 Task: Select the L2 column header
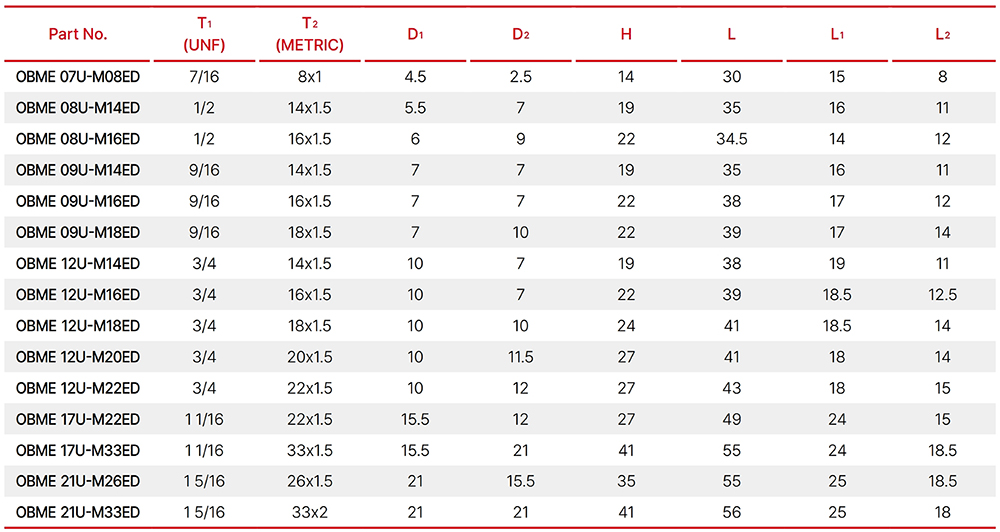[x=943, y=34]
